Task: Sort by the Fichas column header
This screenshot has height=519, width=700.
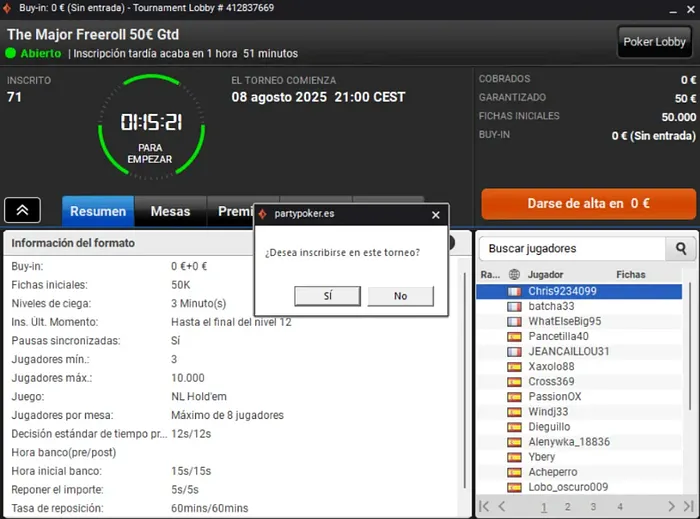Action: [x=631, y=274]
